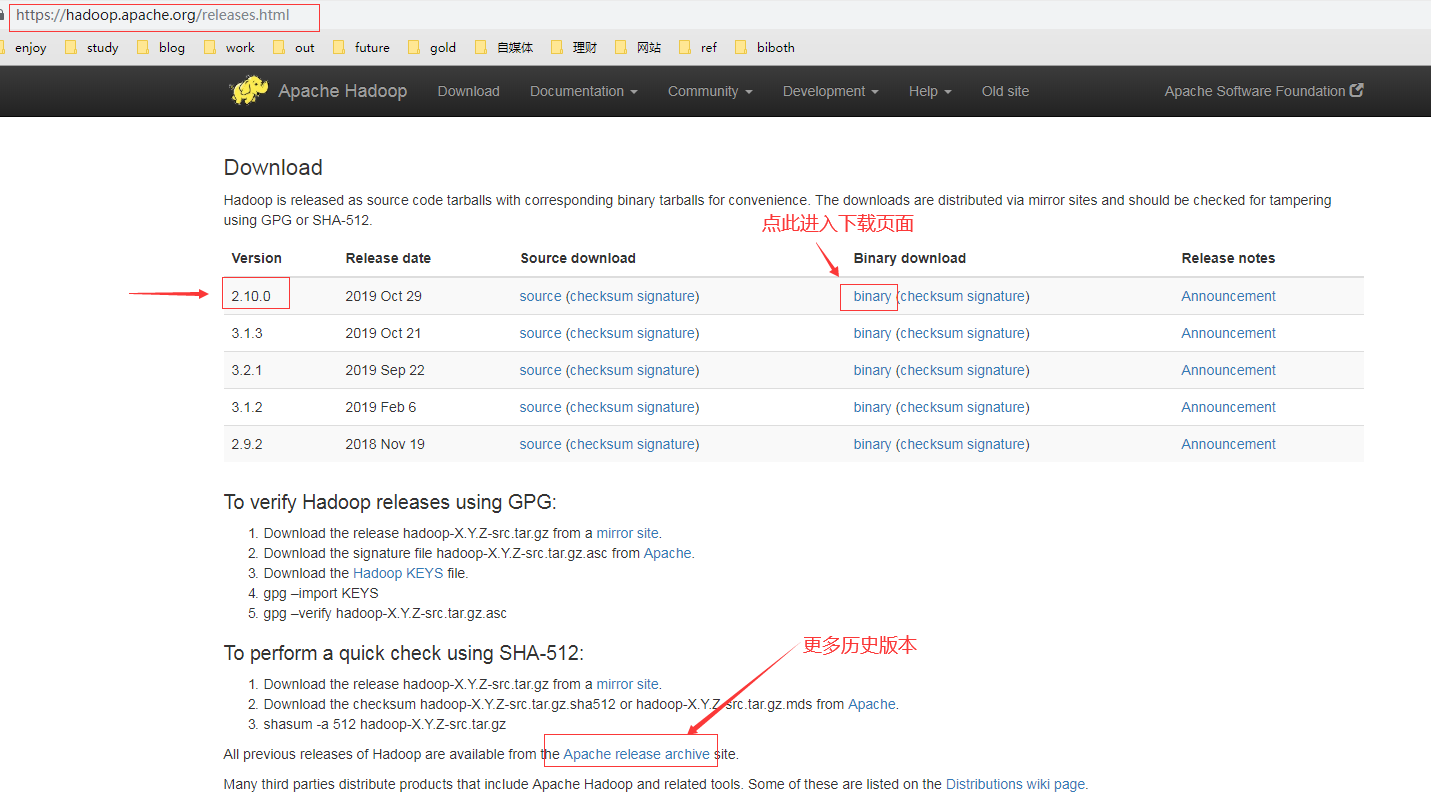Open the gold bookmark folder

(x=432, y=47)
